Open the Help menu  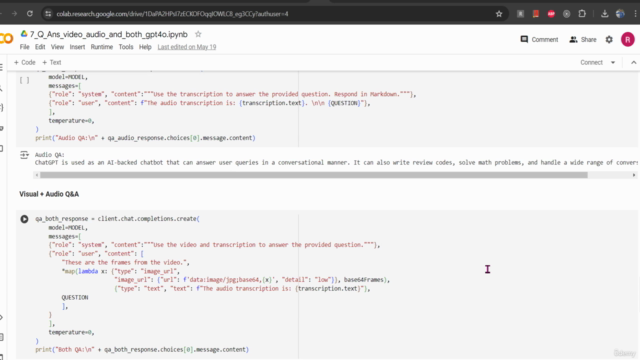145,47
